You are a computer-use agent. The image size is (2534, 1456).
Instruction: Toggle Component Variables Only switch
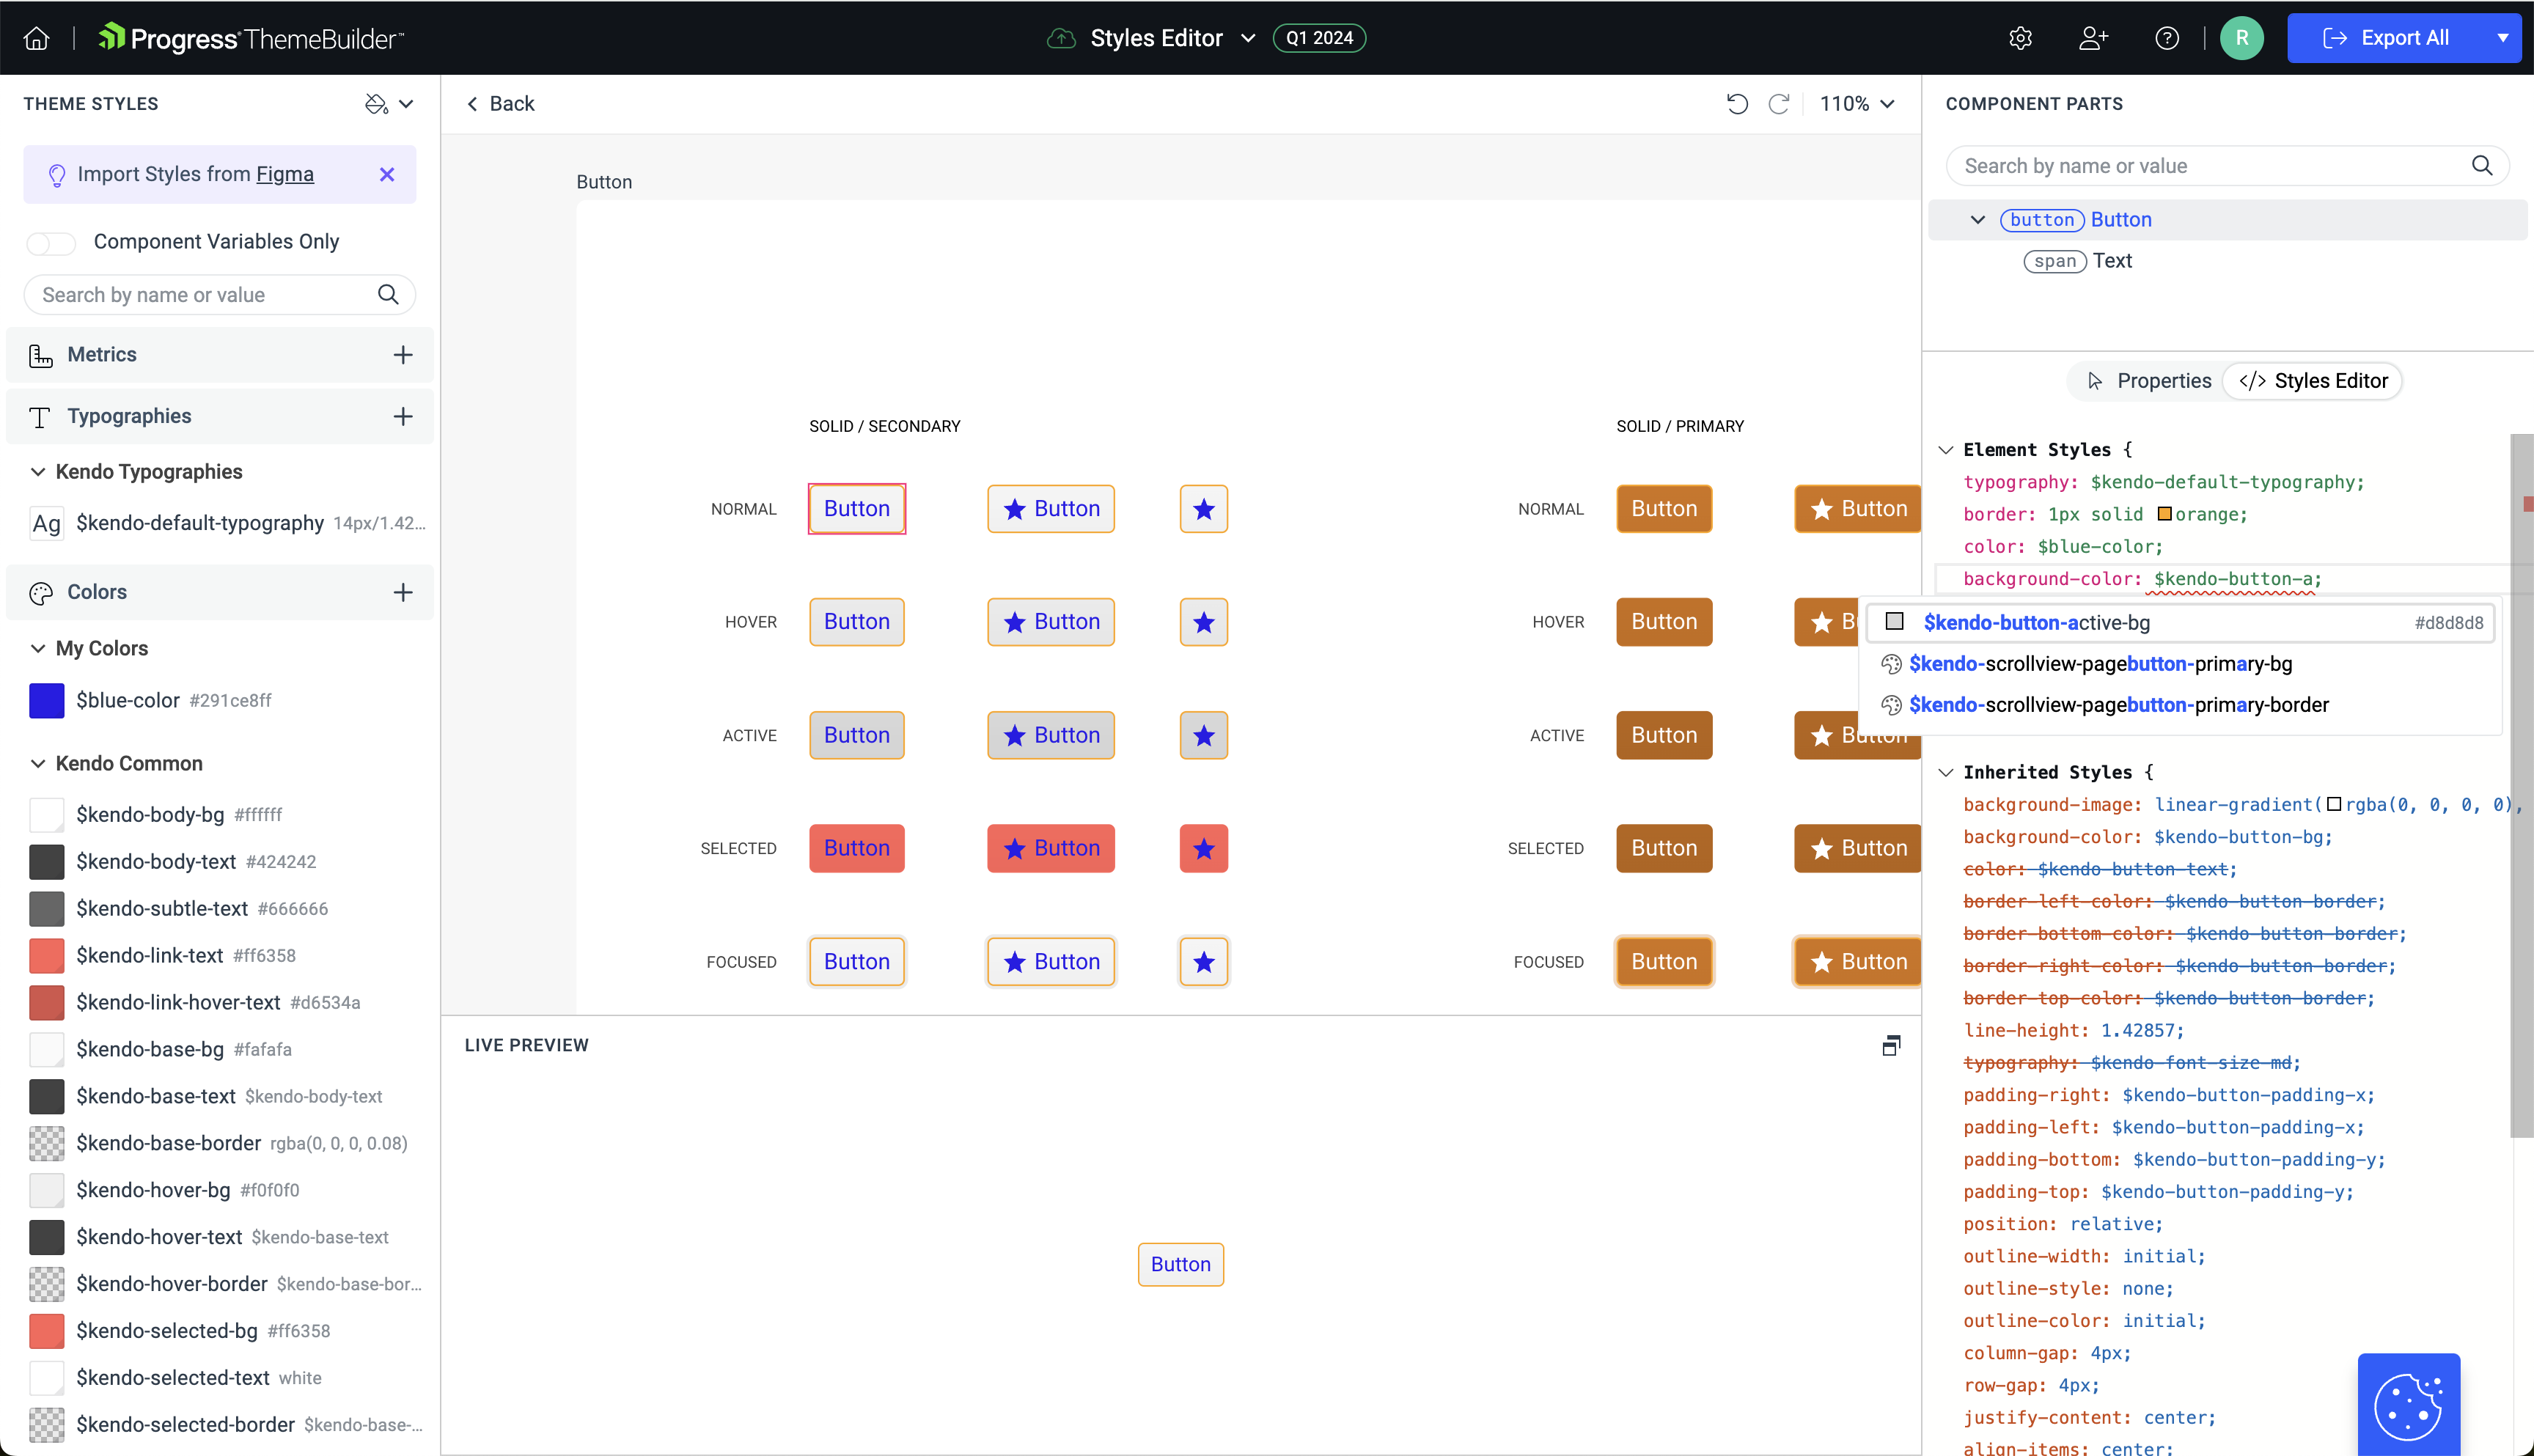coord(51,242)
